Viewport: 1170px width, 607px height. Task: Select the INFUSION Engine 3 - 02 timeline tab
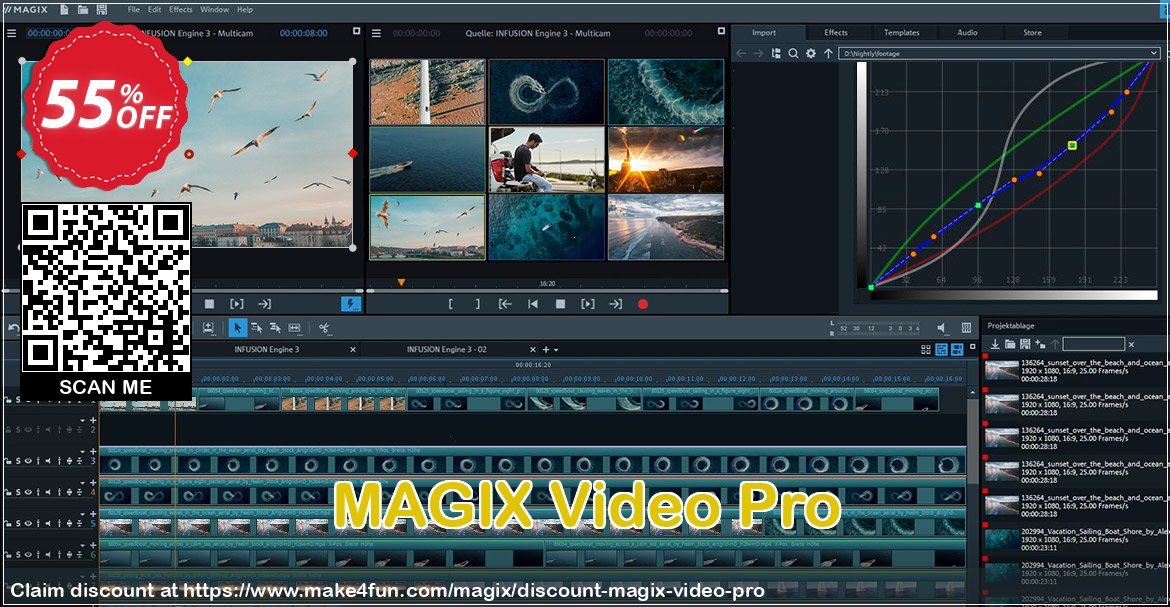point(446,349)
